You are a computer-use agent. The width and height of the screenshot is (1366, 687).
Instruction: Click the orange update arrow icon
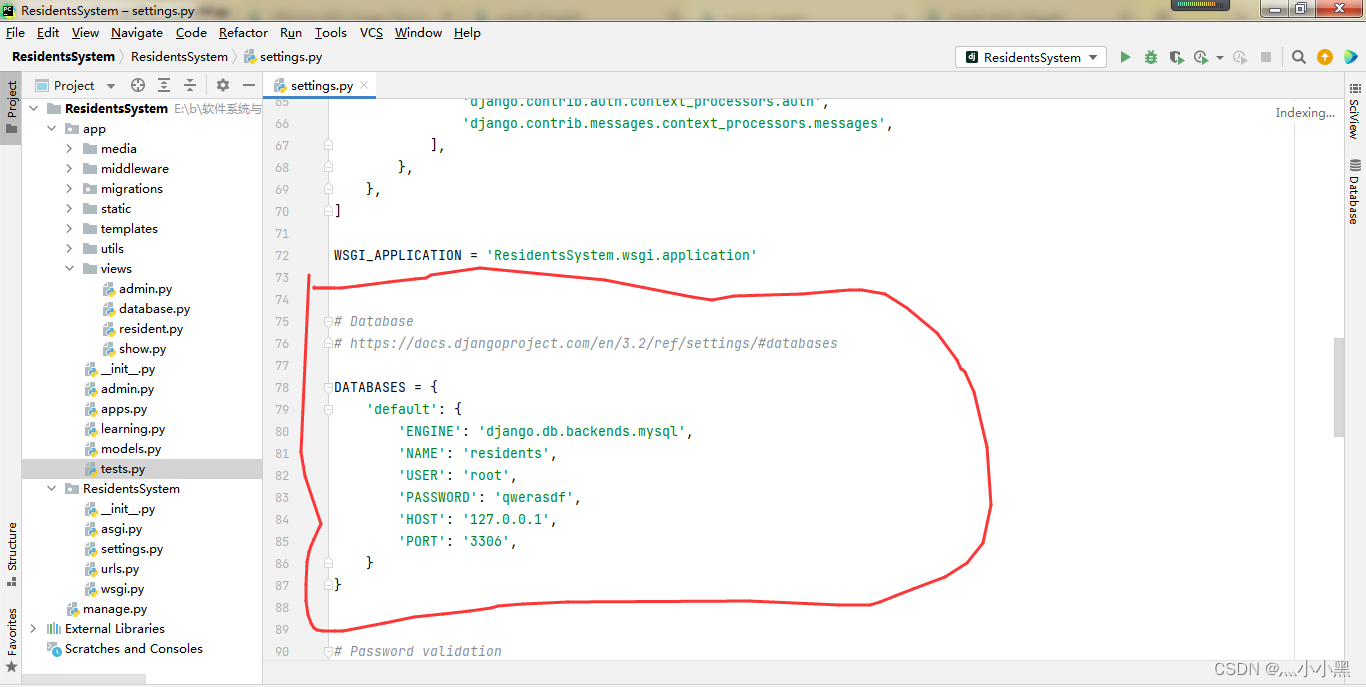click(x=1325, y=57)
